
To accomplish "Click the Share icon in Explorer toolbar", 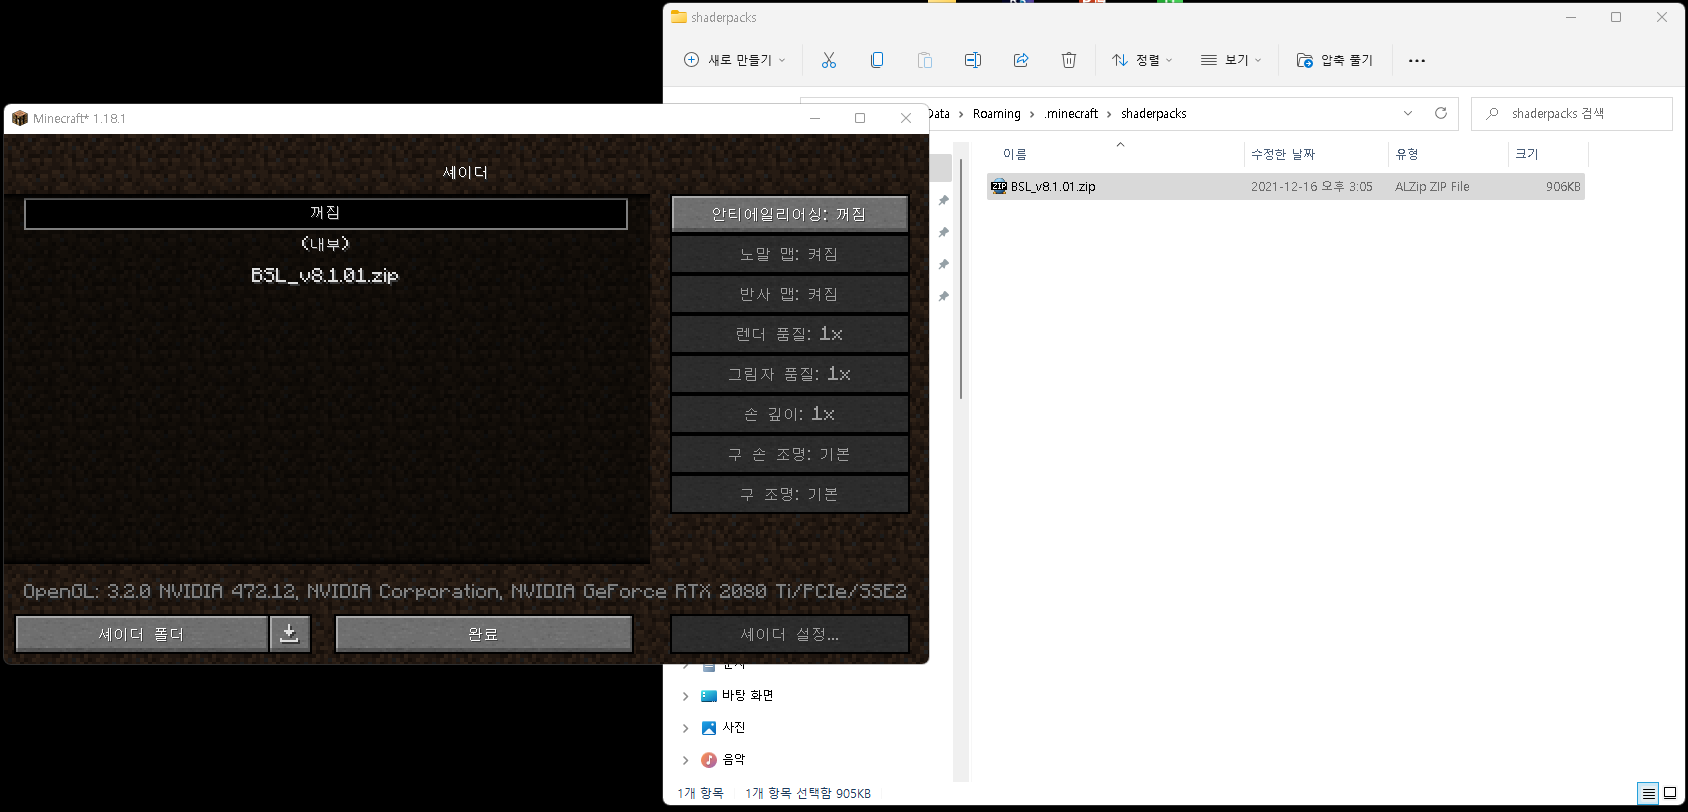I will click(x=1021, y=60).
